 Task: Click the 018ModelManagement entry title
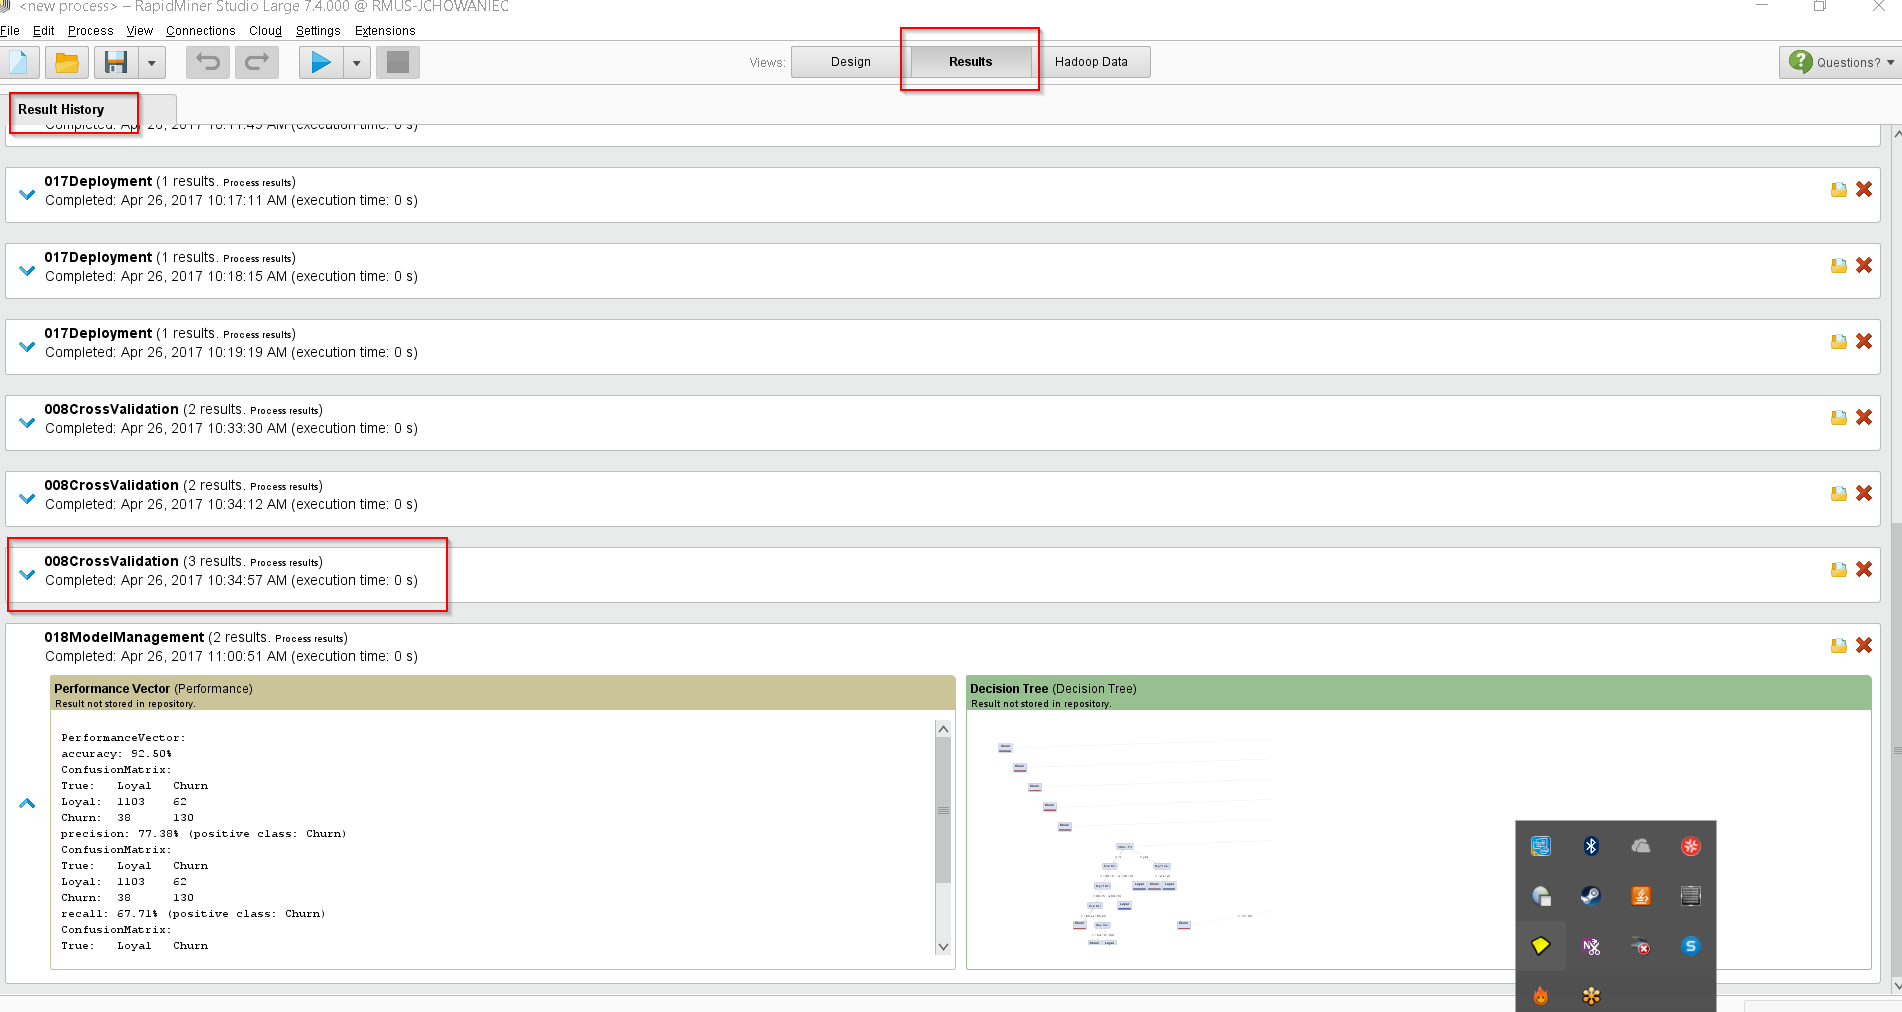[x=124, y=637]
